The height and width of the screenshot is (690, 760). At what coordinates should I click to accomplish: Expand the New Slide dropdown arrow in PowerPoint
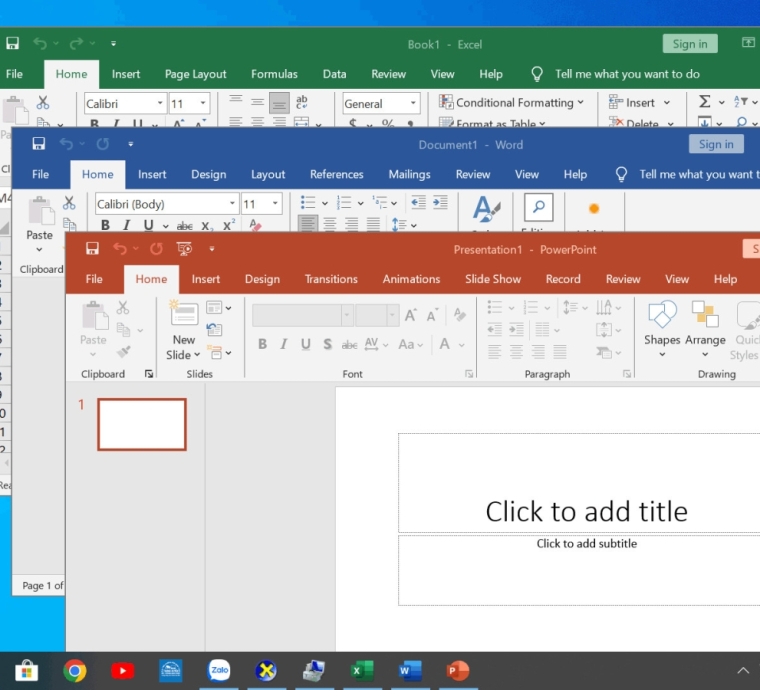click(197, 355)
